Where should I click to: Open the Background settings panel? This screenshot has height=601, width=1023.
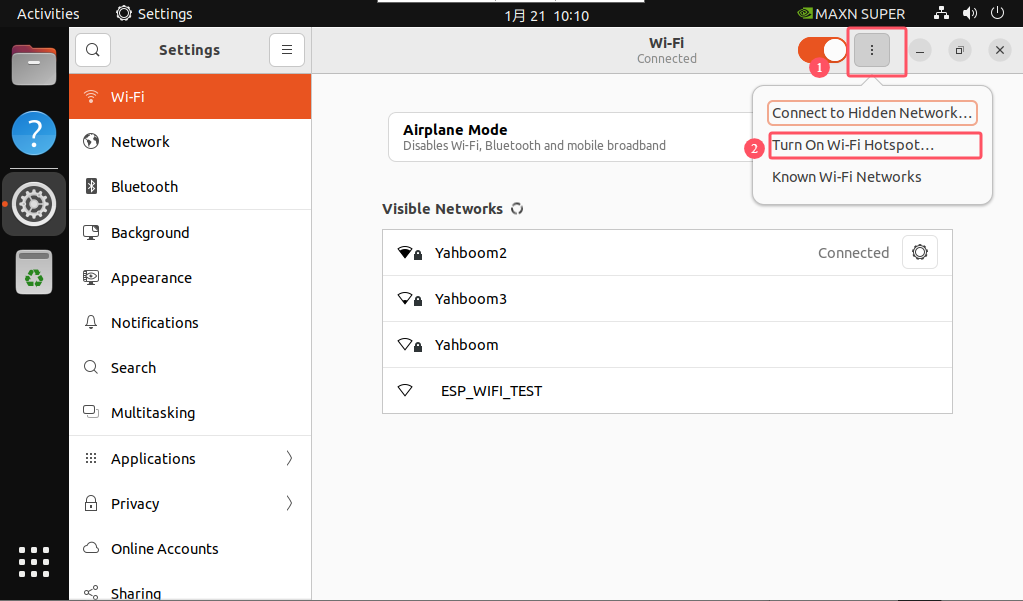point(190,232)
